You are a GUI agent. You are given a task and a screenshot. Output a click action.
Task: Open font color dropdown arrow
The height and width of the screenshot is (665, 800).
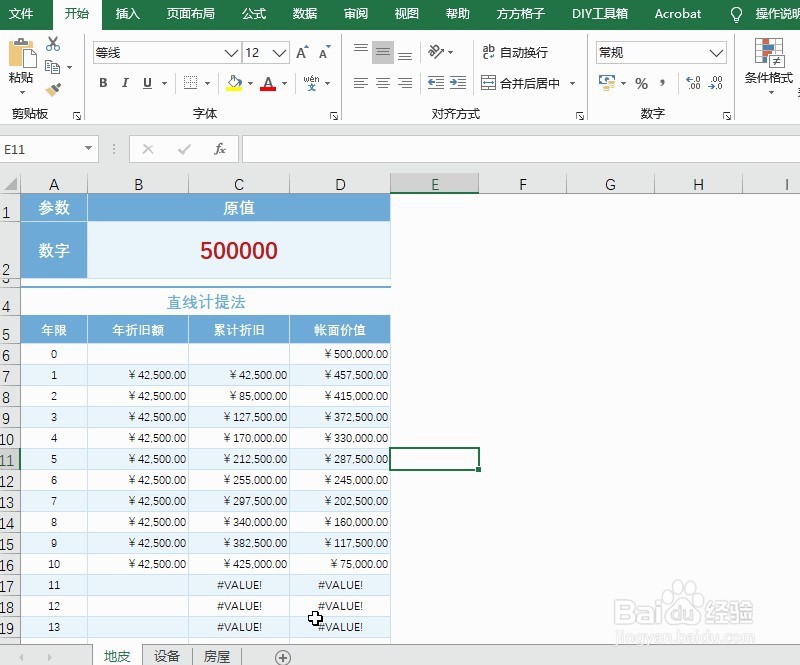[284, 83]
